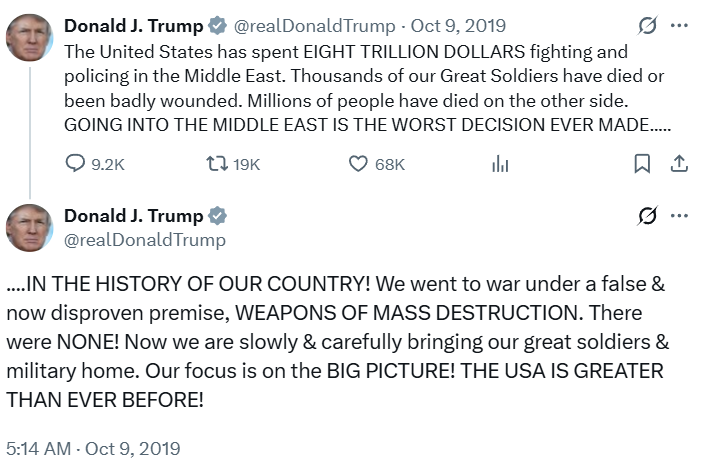Viewport: 703px width, 463px height.
Task: View analytics of the first tweet
Action: pyautogui.click(x=500, y=164)
